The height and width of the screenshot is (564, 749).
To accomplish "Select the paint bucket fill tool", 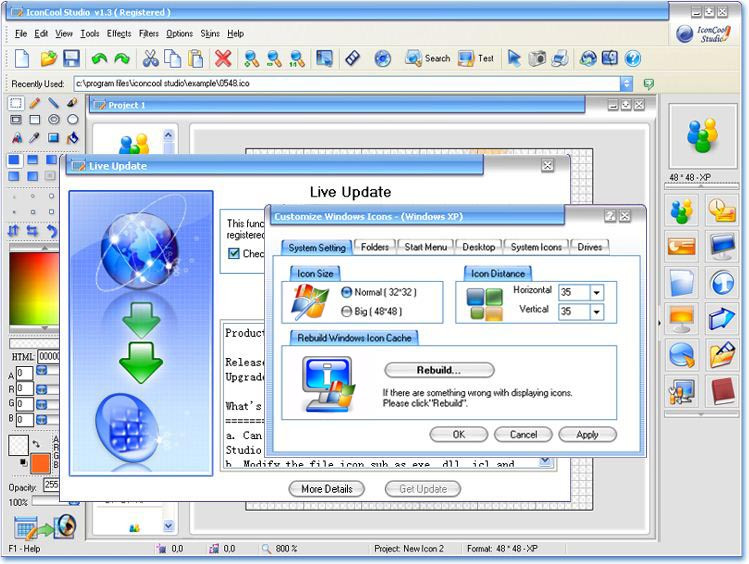I will pos(72,138).
